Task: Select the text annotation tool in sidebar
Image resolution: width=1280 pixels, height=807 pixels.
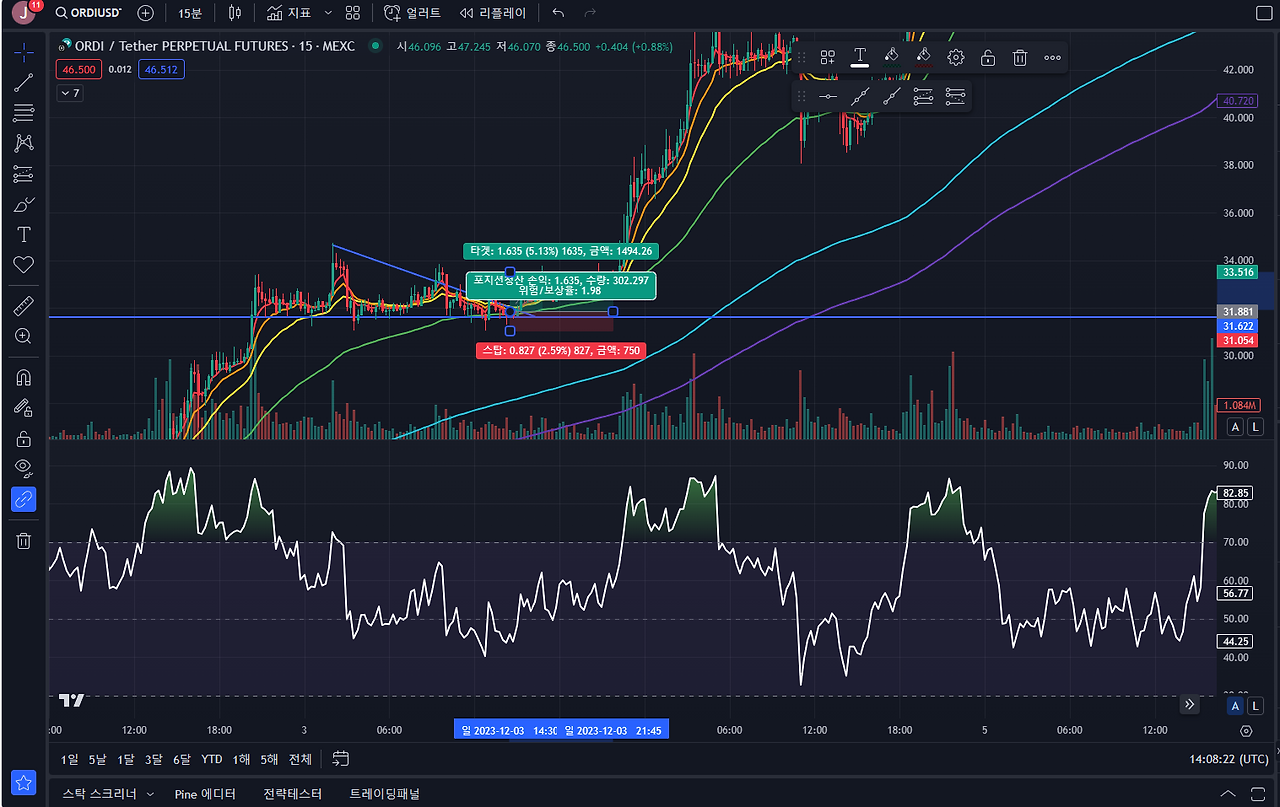Action: (23, 235)
